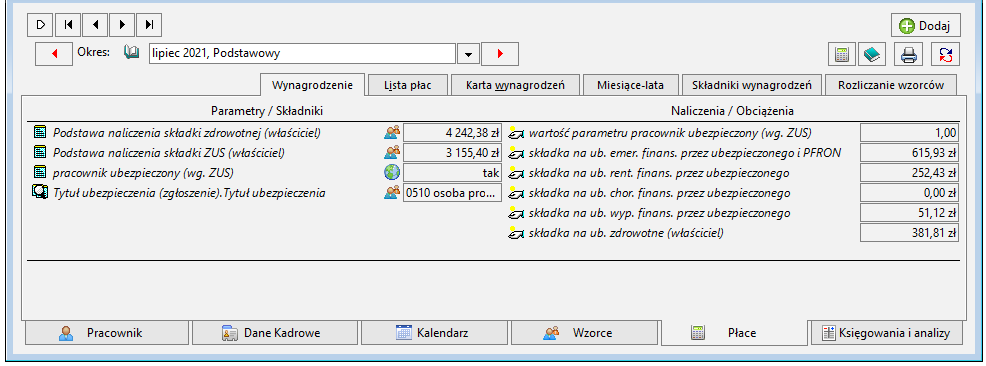Viewport: 986px width, 366px height.
Task: Click the globe icon beside pracownik ubezpieczony
Action: tap(392, 173)
